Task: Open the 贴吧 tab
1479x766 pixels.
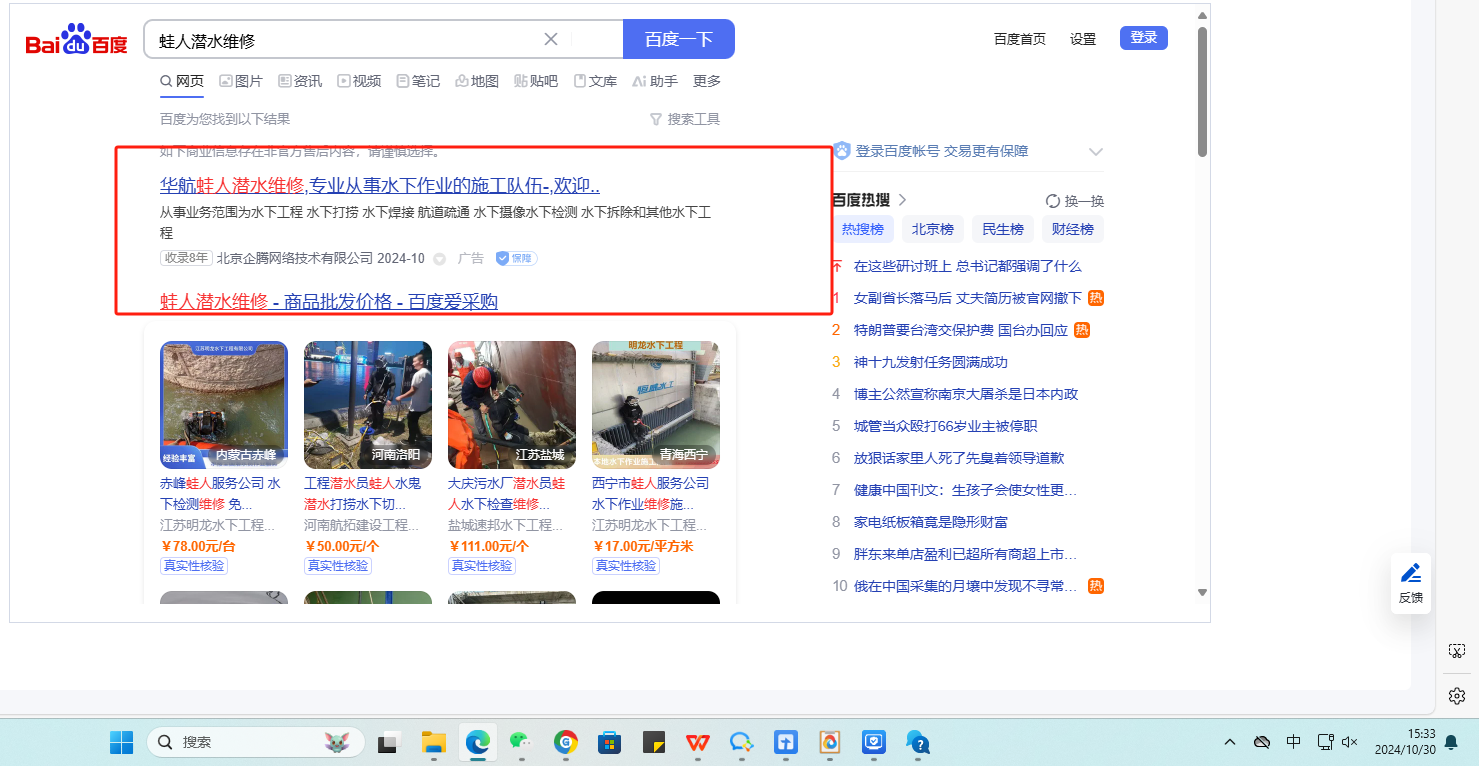Action: tap(536, 81)
